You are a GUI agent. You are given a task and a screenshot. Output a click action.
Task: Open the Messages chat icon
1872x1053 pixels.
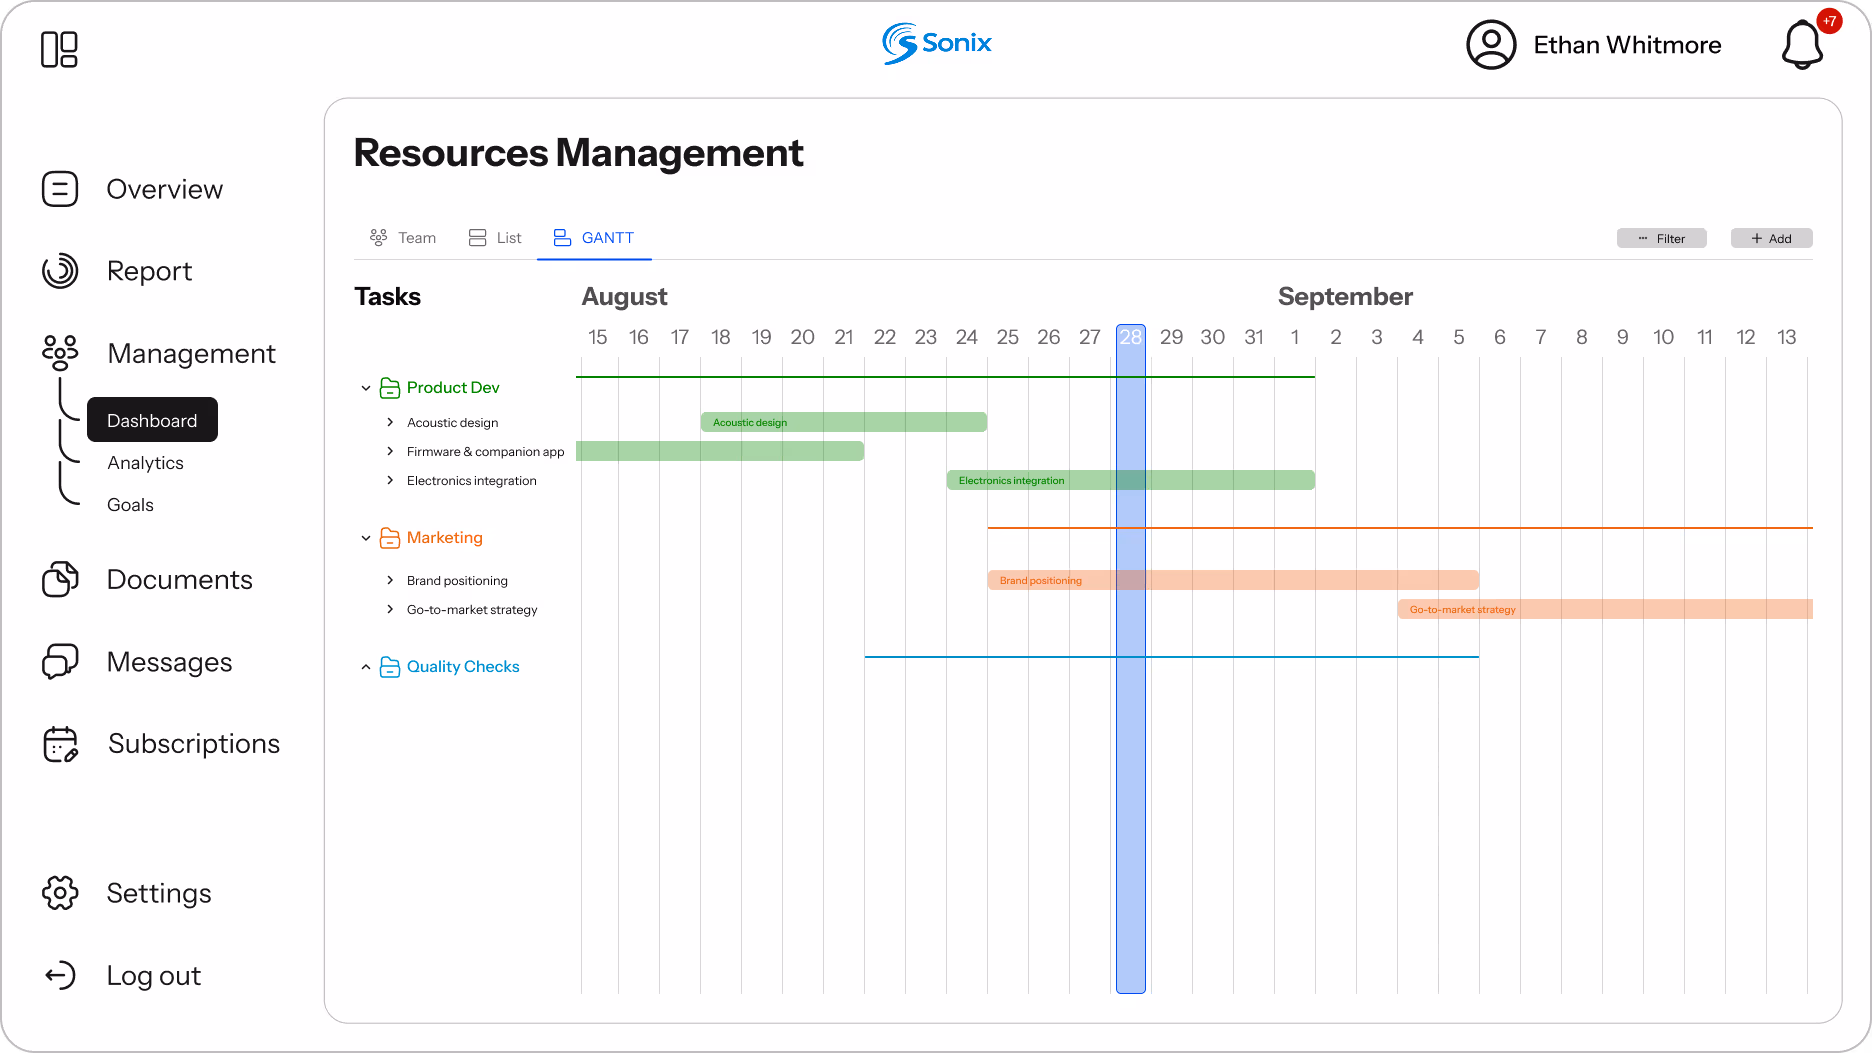tap(60, 661)
